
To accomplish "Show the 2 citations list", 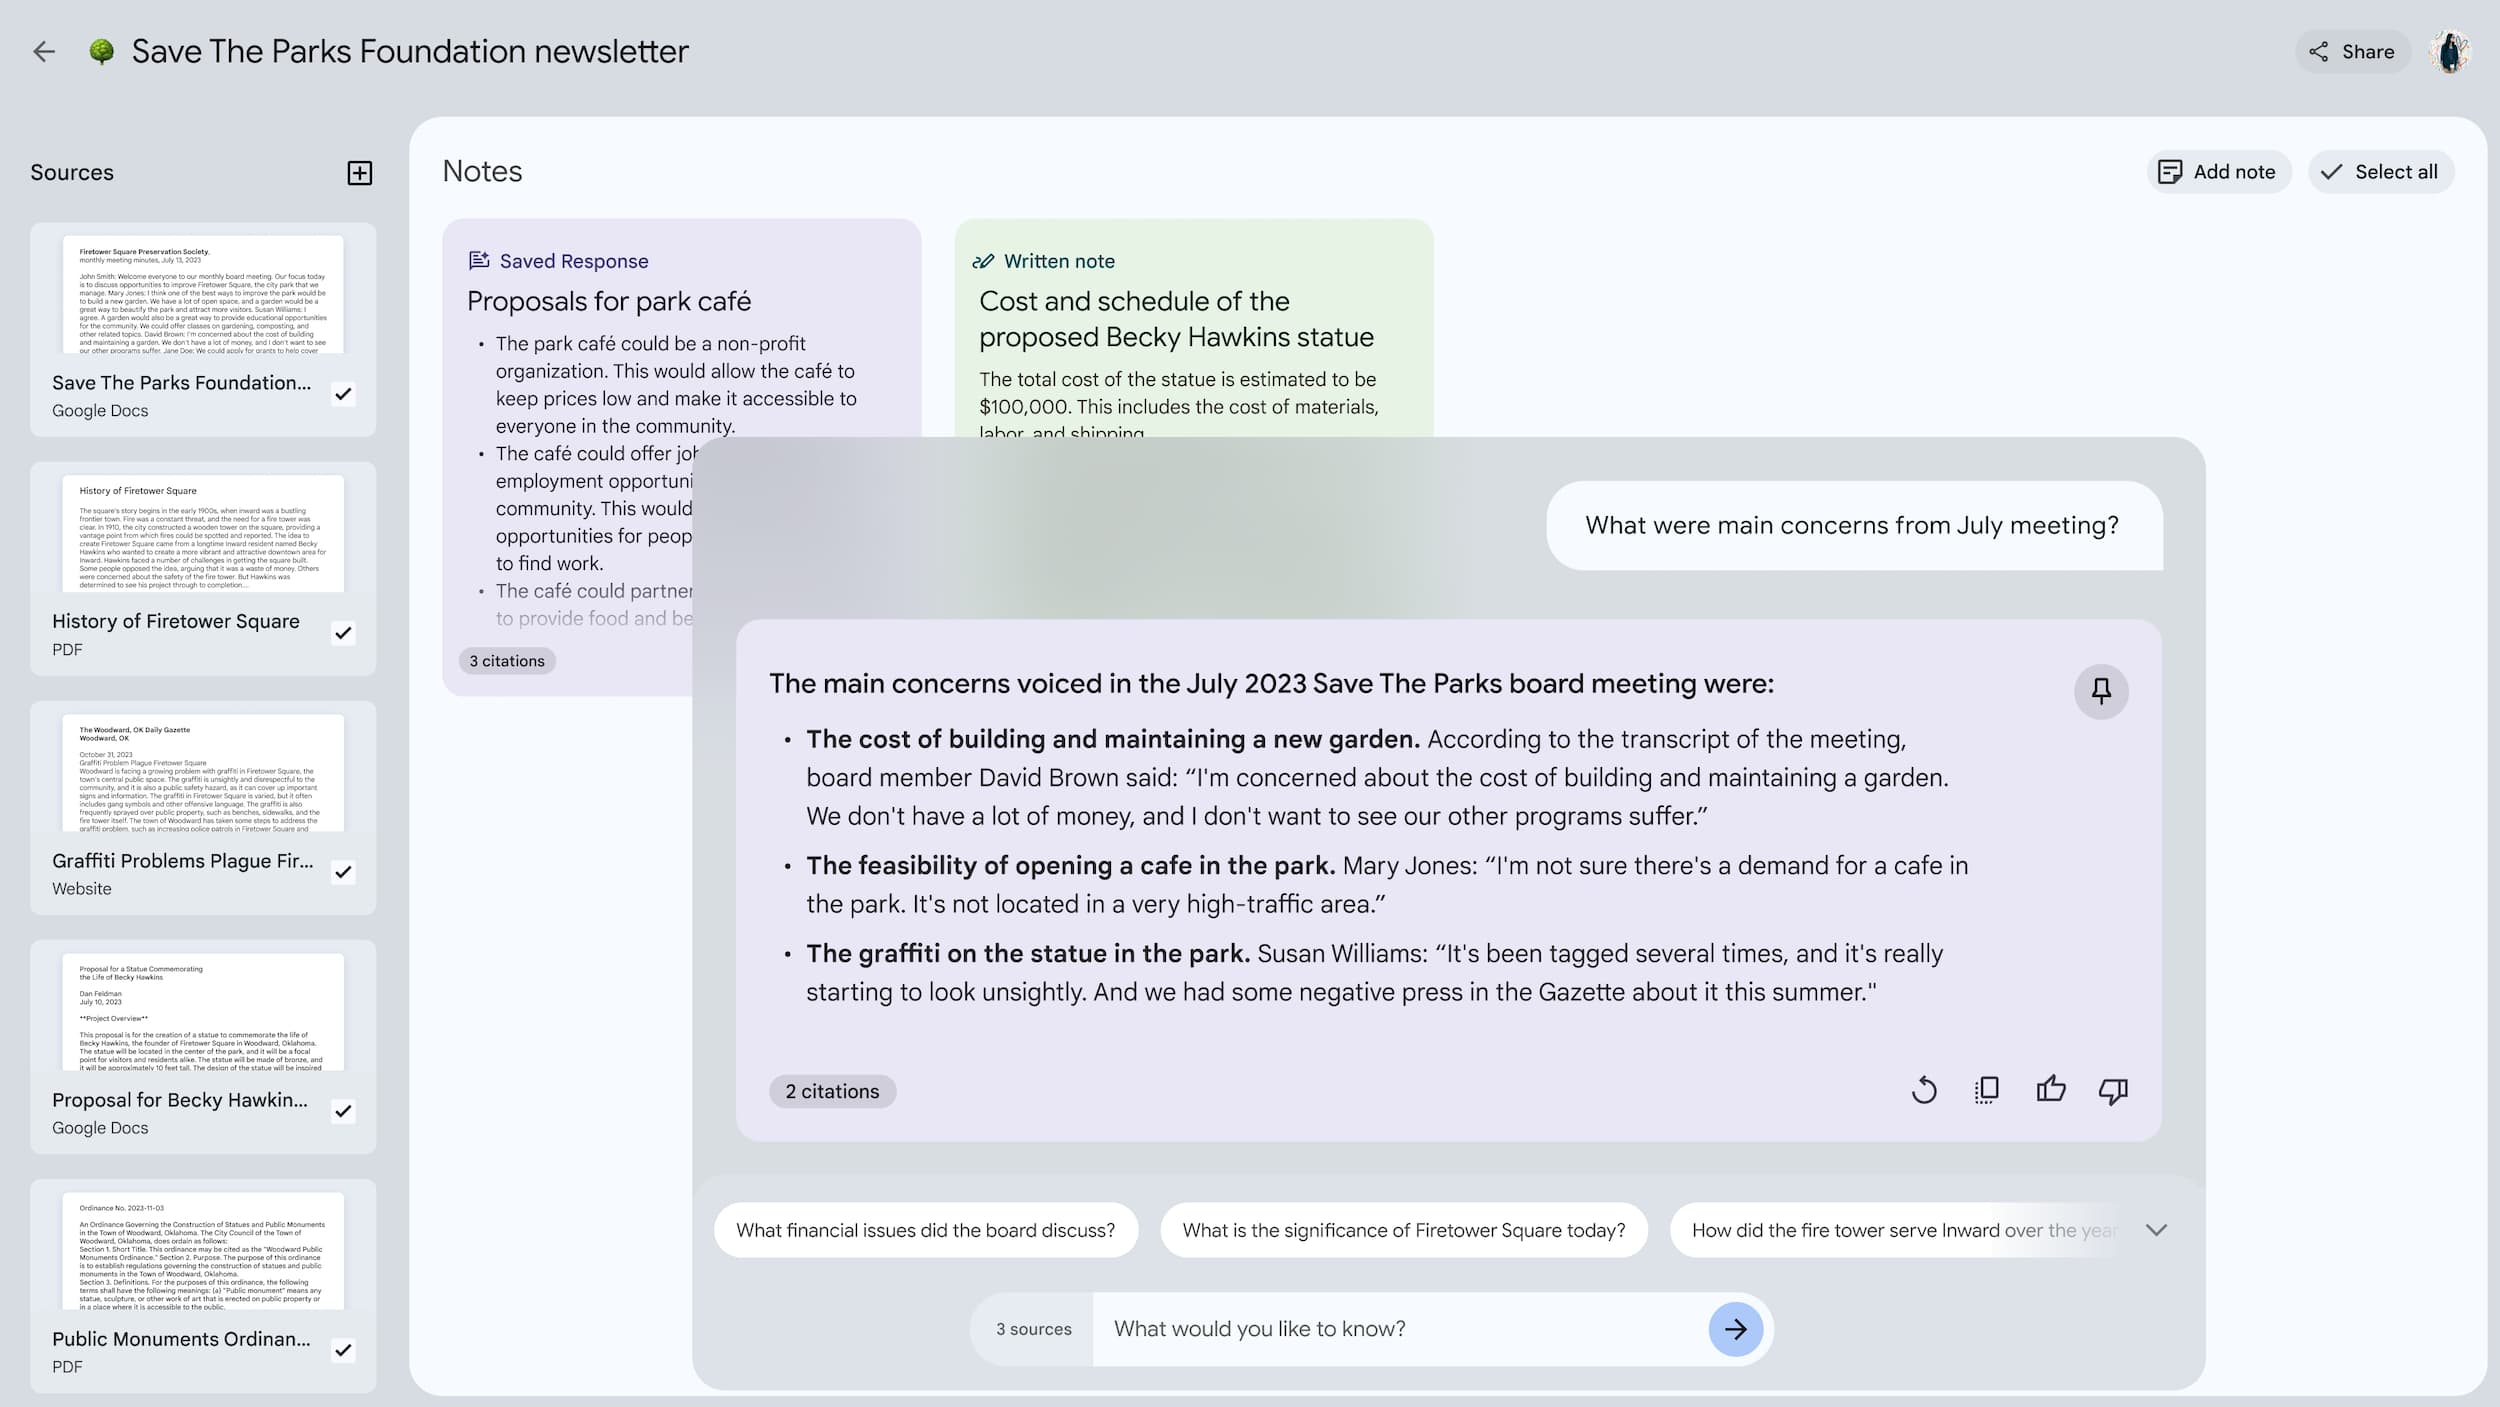I will click(x=832, y=1091).
